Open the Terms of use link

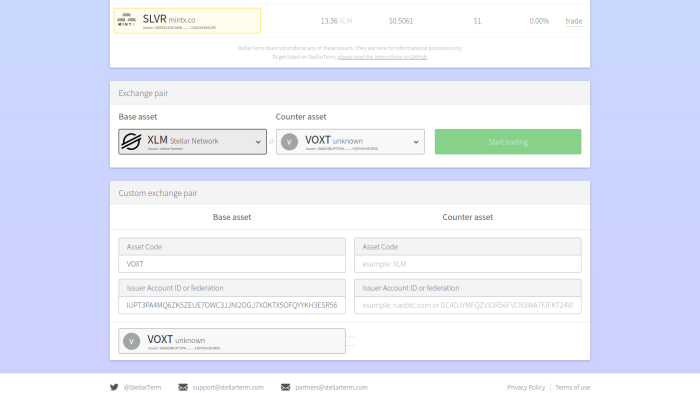573,387
